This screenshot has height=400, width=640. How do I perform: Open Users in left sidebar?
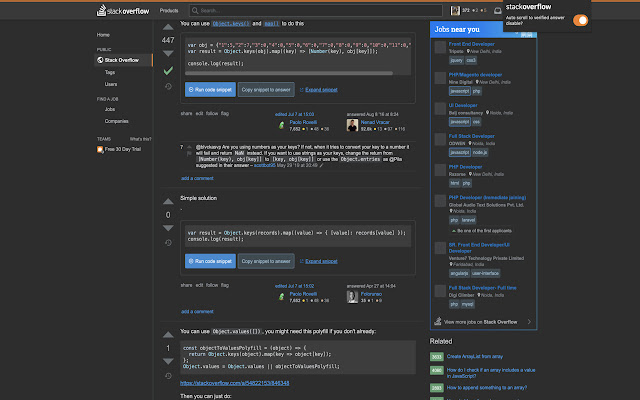tap(111, 84)
